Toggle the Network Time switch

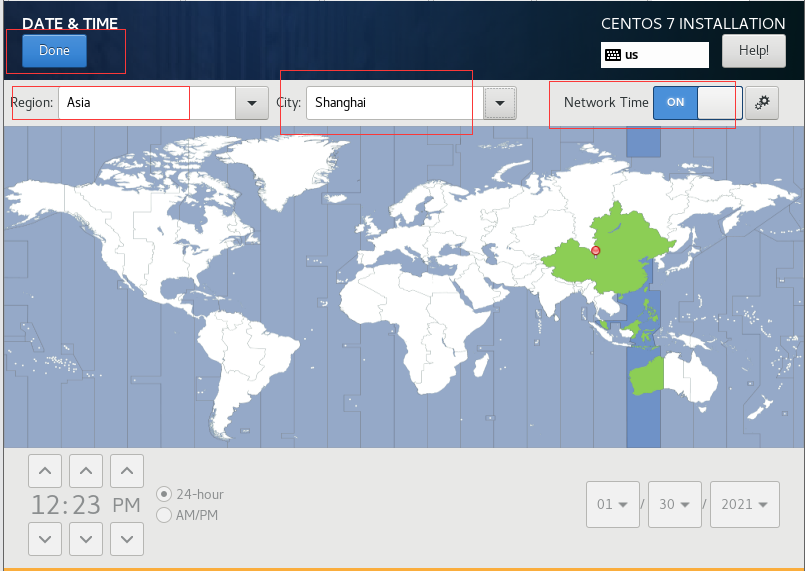pos(697,103)
